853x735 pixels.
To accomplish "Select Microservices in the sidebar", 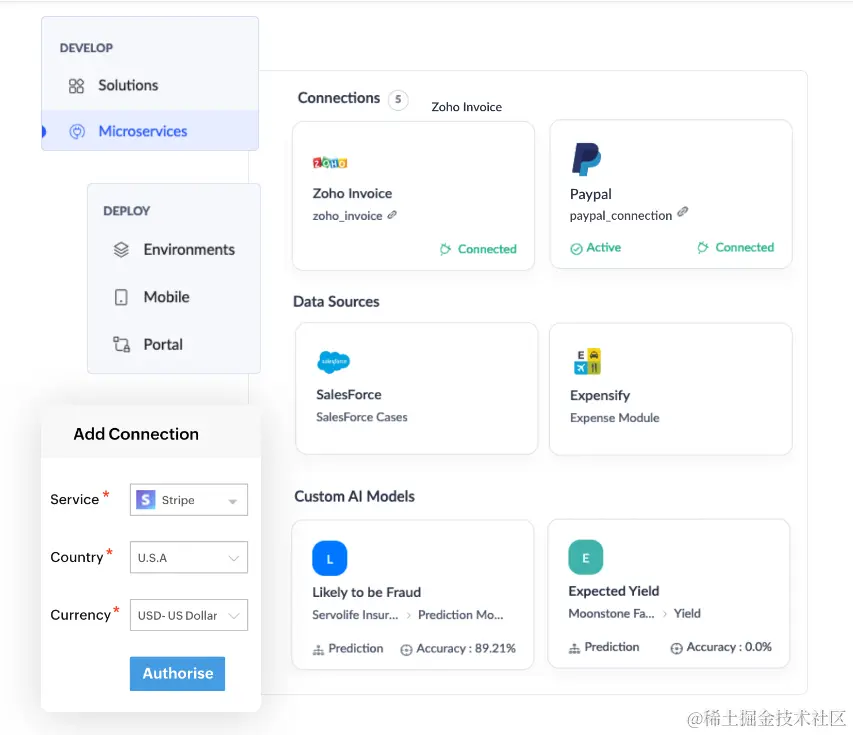I will (150, 131).
